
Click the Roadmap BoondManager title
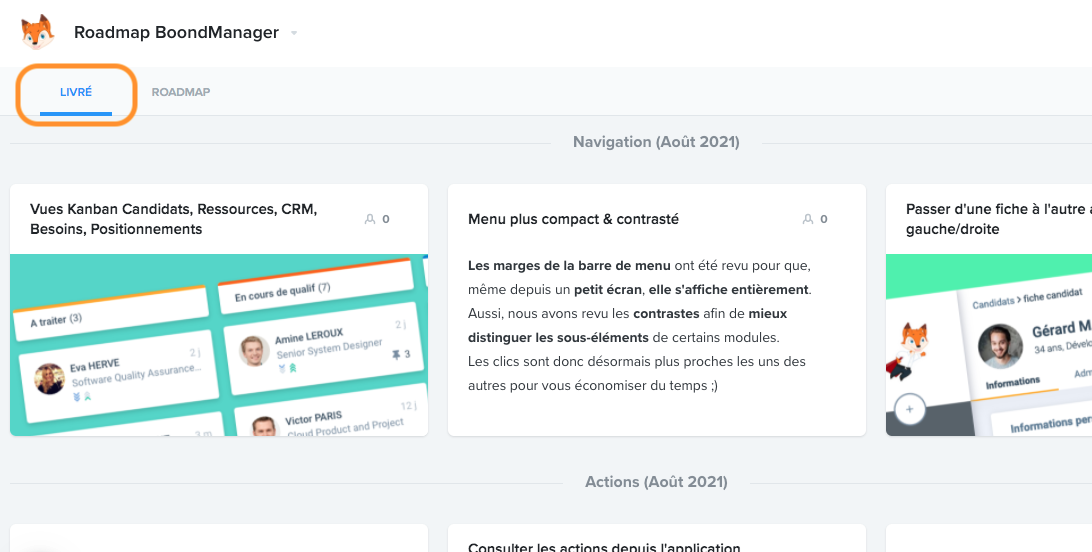(176, 33)
